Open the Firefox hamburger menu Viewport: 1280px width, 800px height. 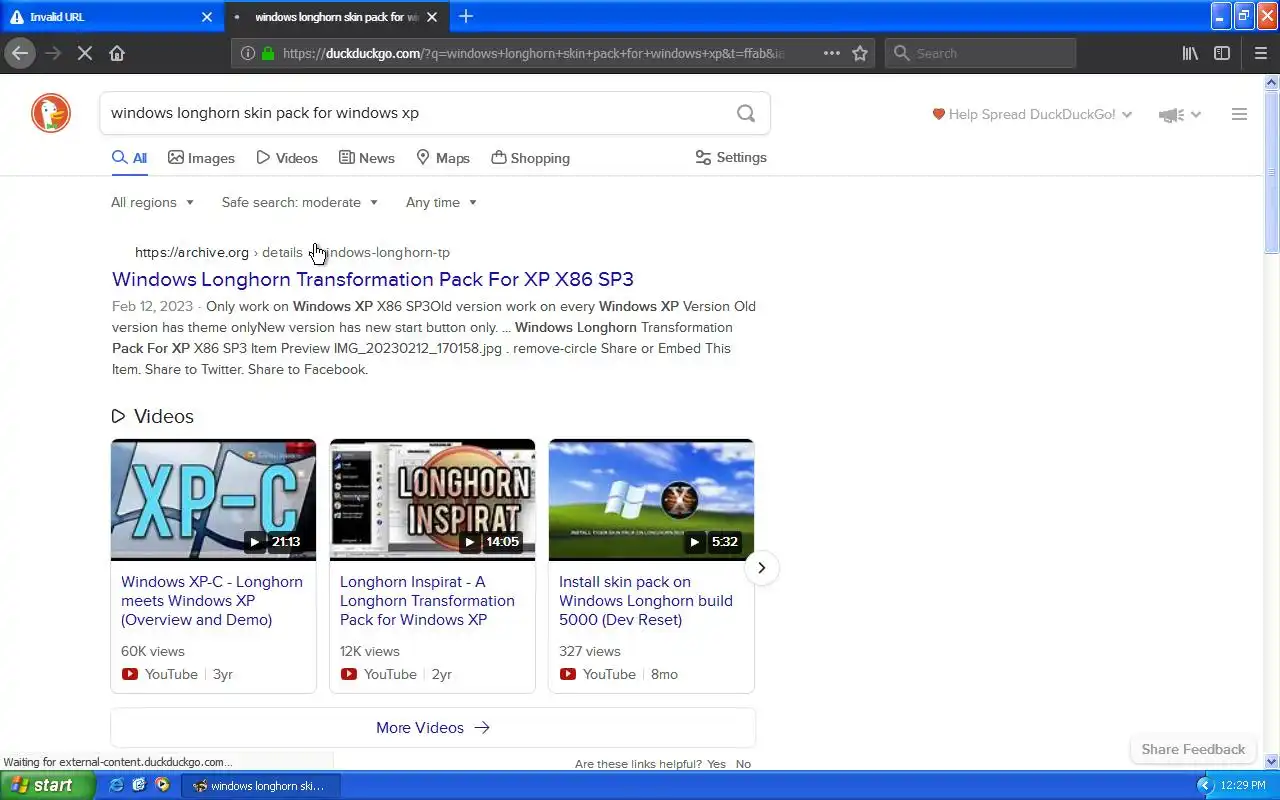1261,53
